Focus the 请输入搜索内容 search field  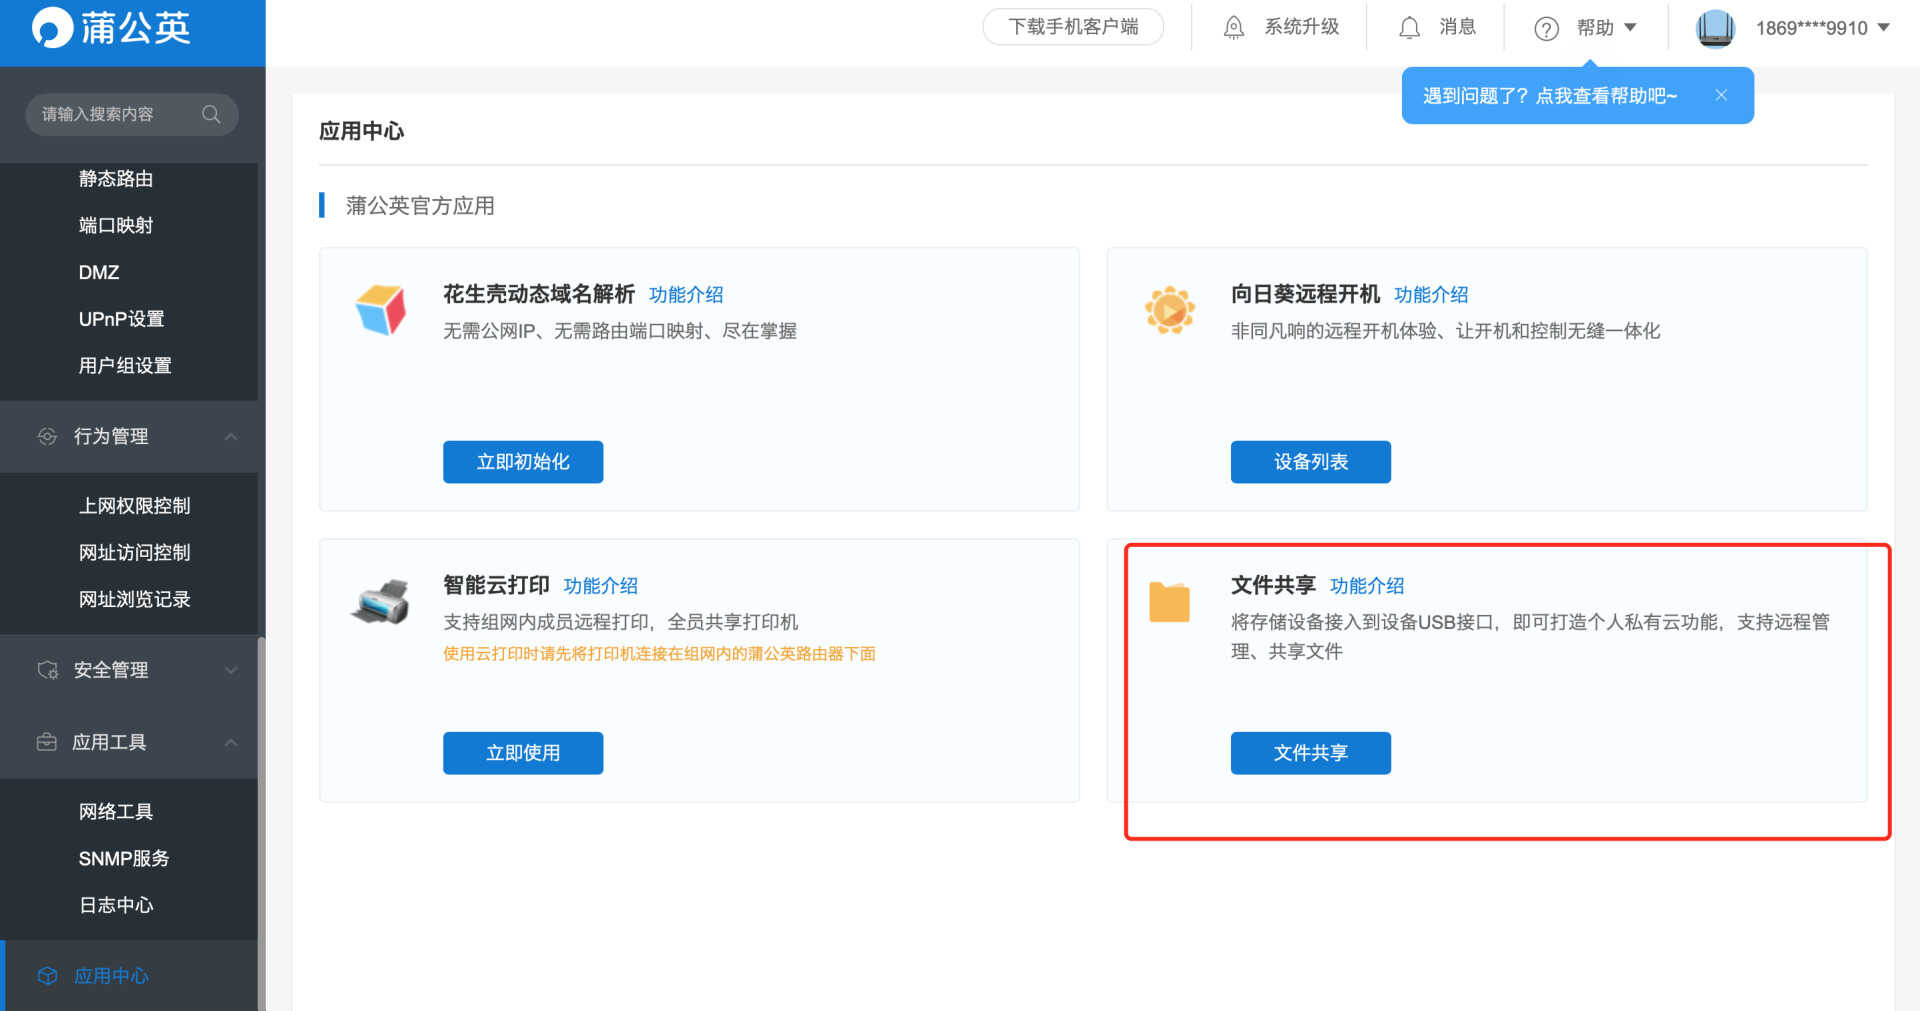pos(132,114)
